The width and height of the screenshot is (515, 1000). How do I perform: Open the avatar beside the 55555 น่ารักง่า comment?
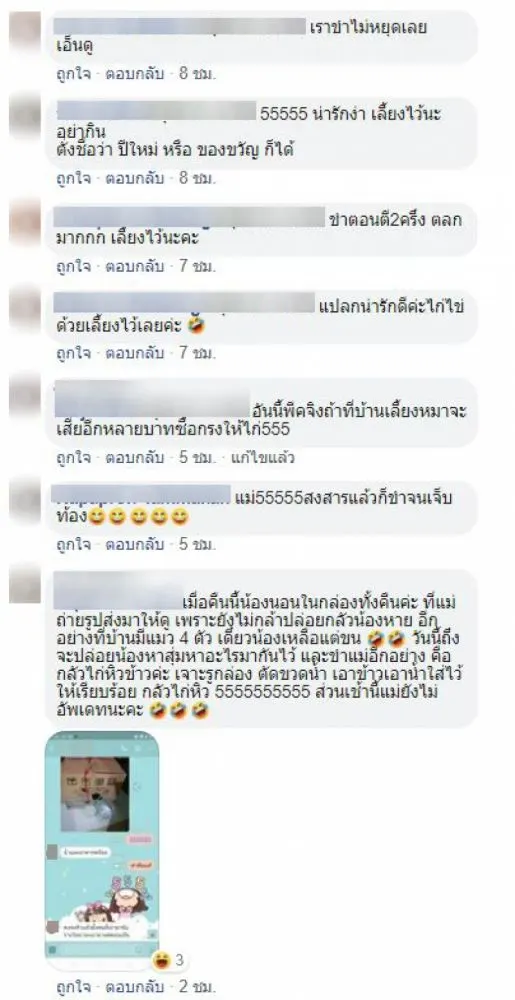pos(25,115)
